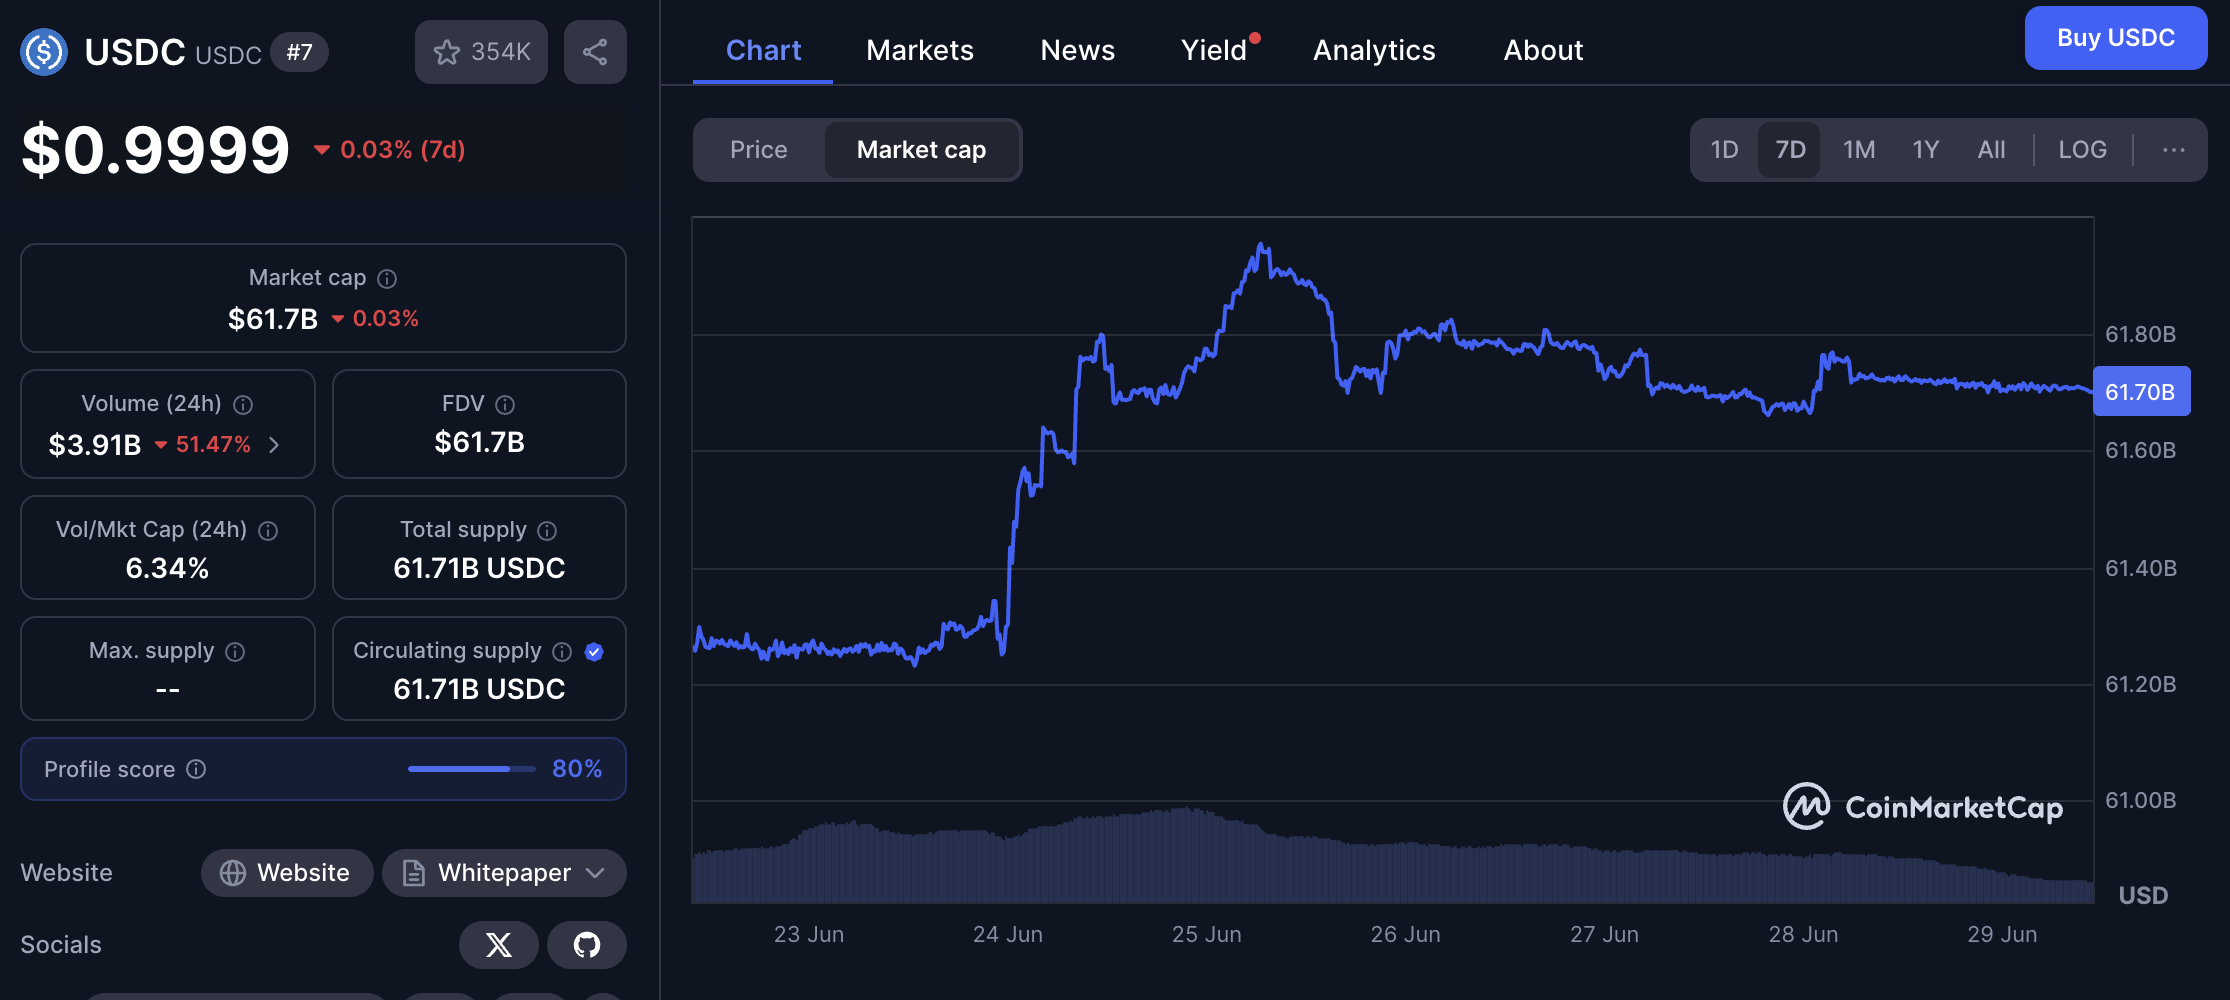Click the Buy USDC button
The width and height of the screenshot is (2230, 1000).
2115,38
